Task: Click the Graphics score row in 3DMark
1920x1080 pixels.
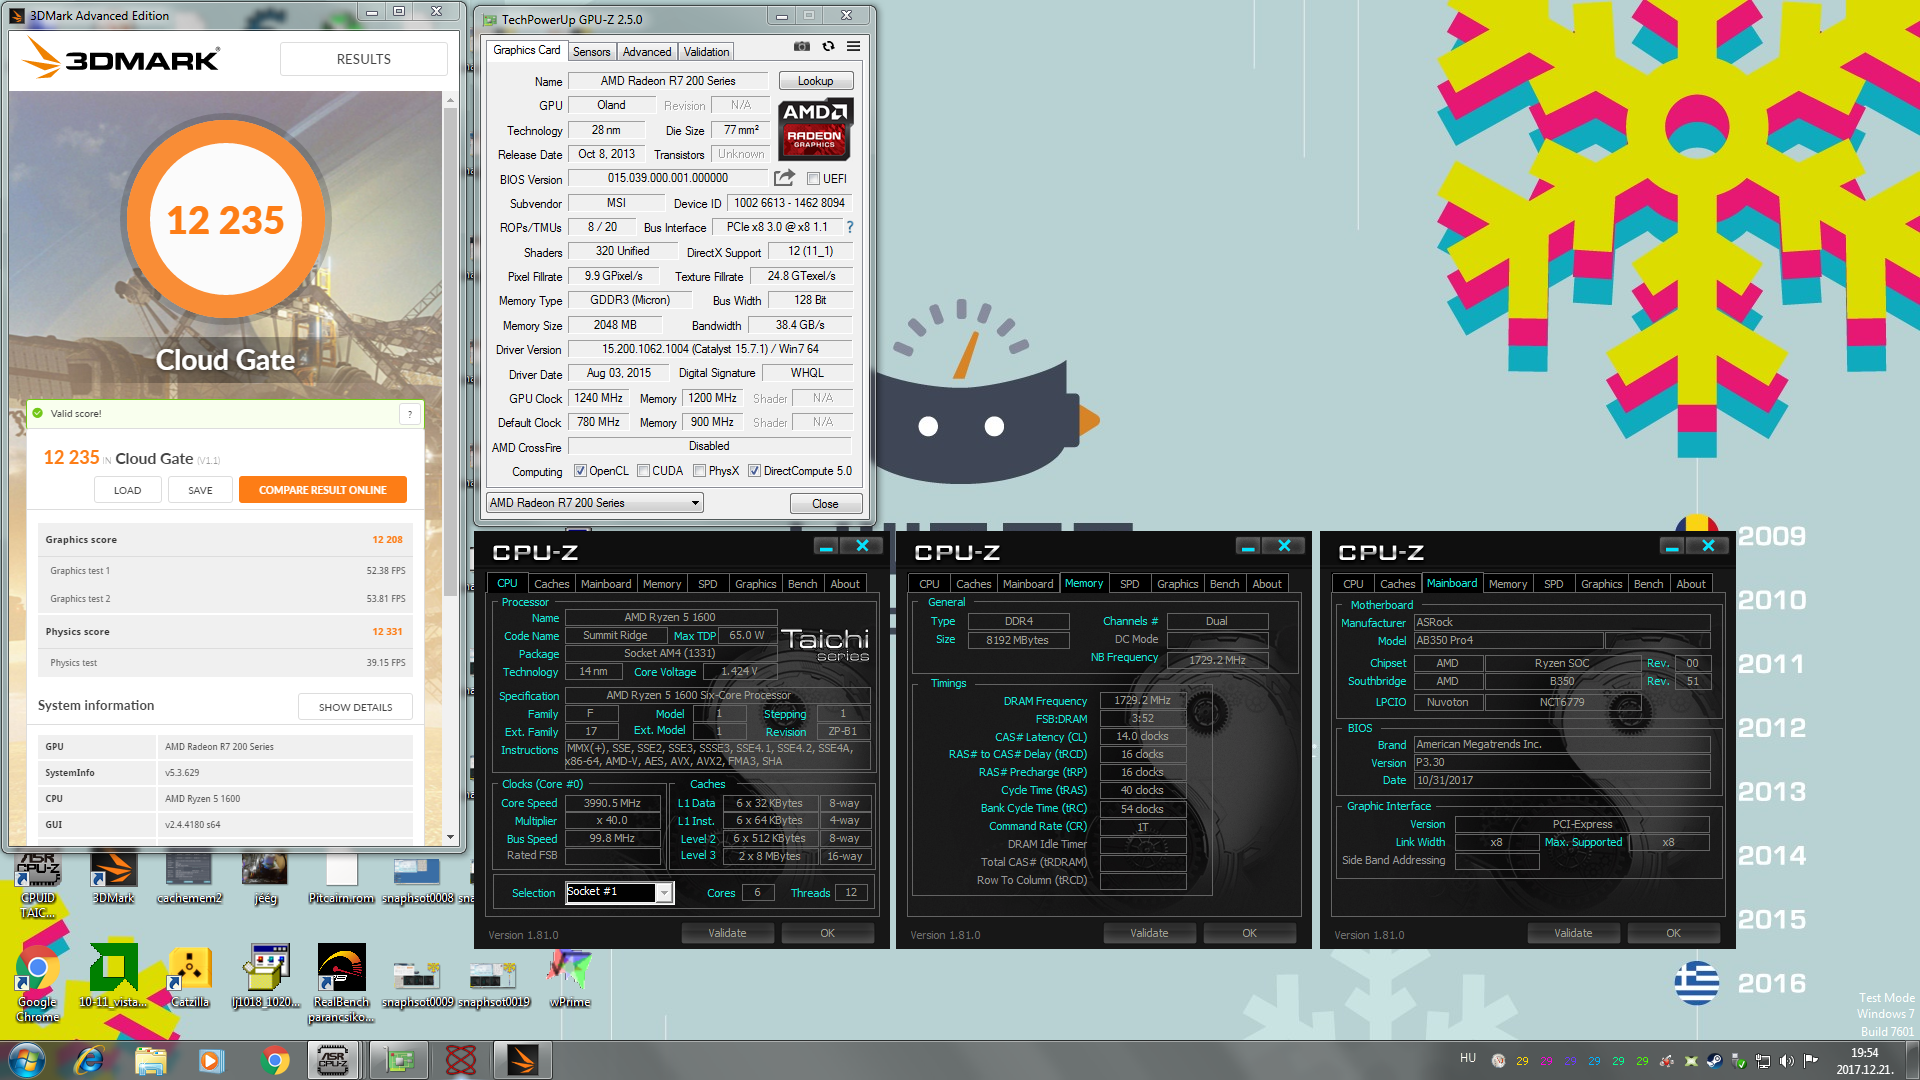Action: pos(225,539)
